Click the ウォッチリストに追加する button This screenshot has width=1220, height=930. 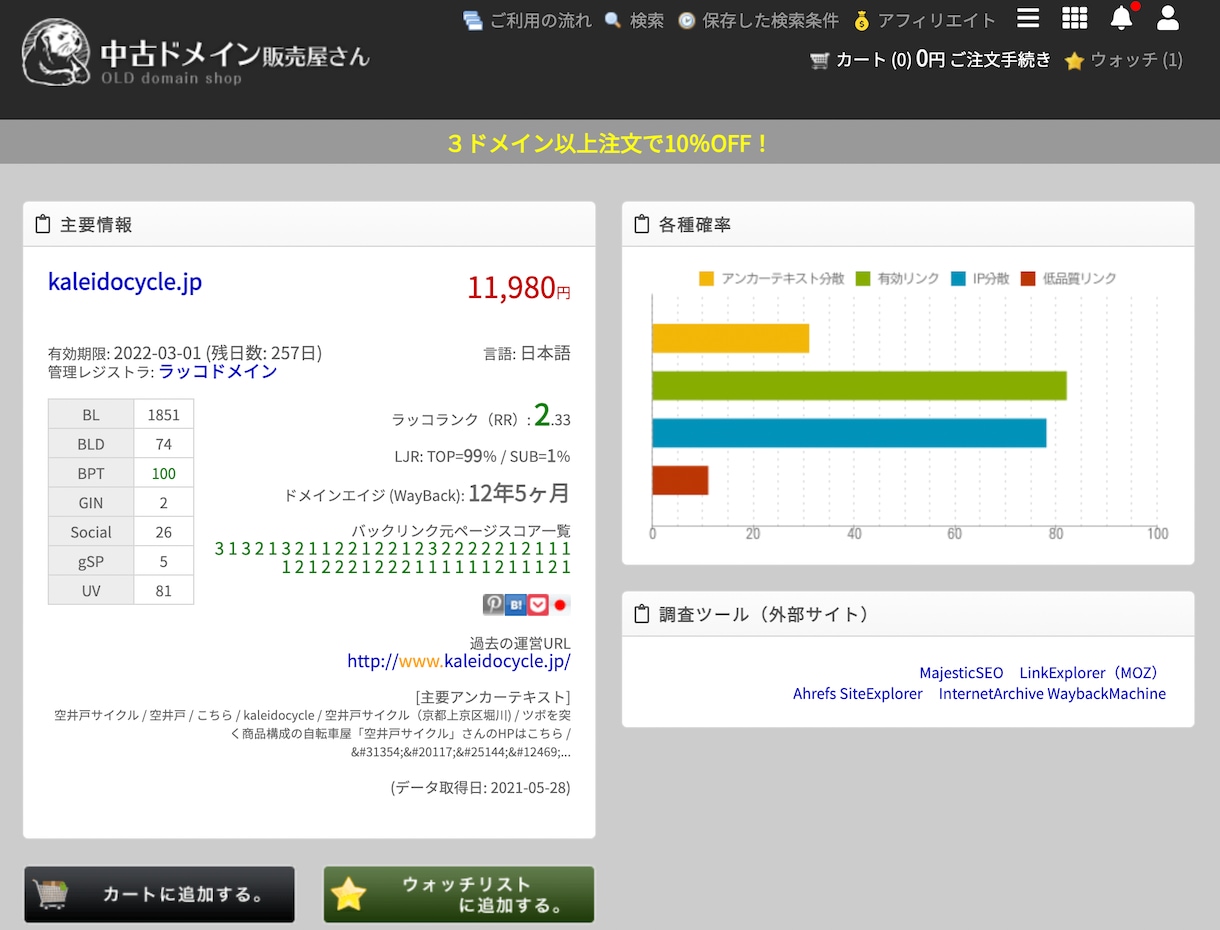(x=459, y=894)
